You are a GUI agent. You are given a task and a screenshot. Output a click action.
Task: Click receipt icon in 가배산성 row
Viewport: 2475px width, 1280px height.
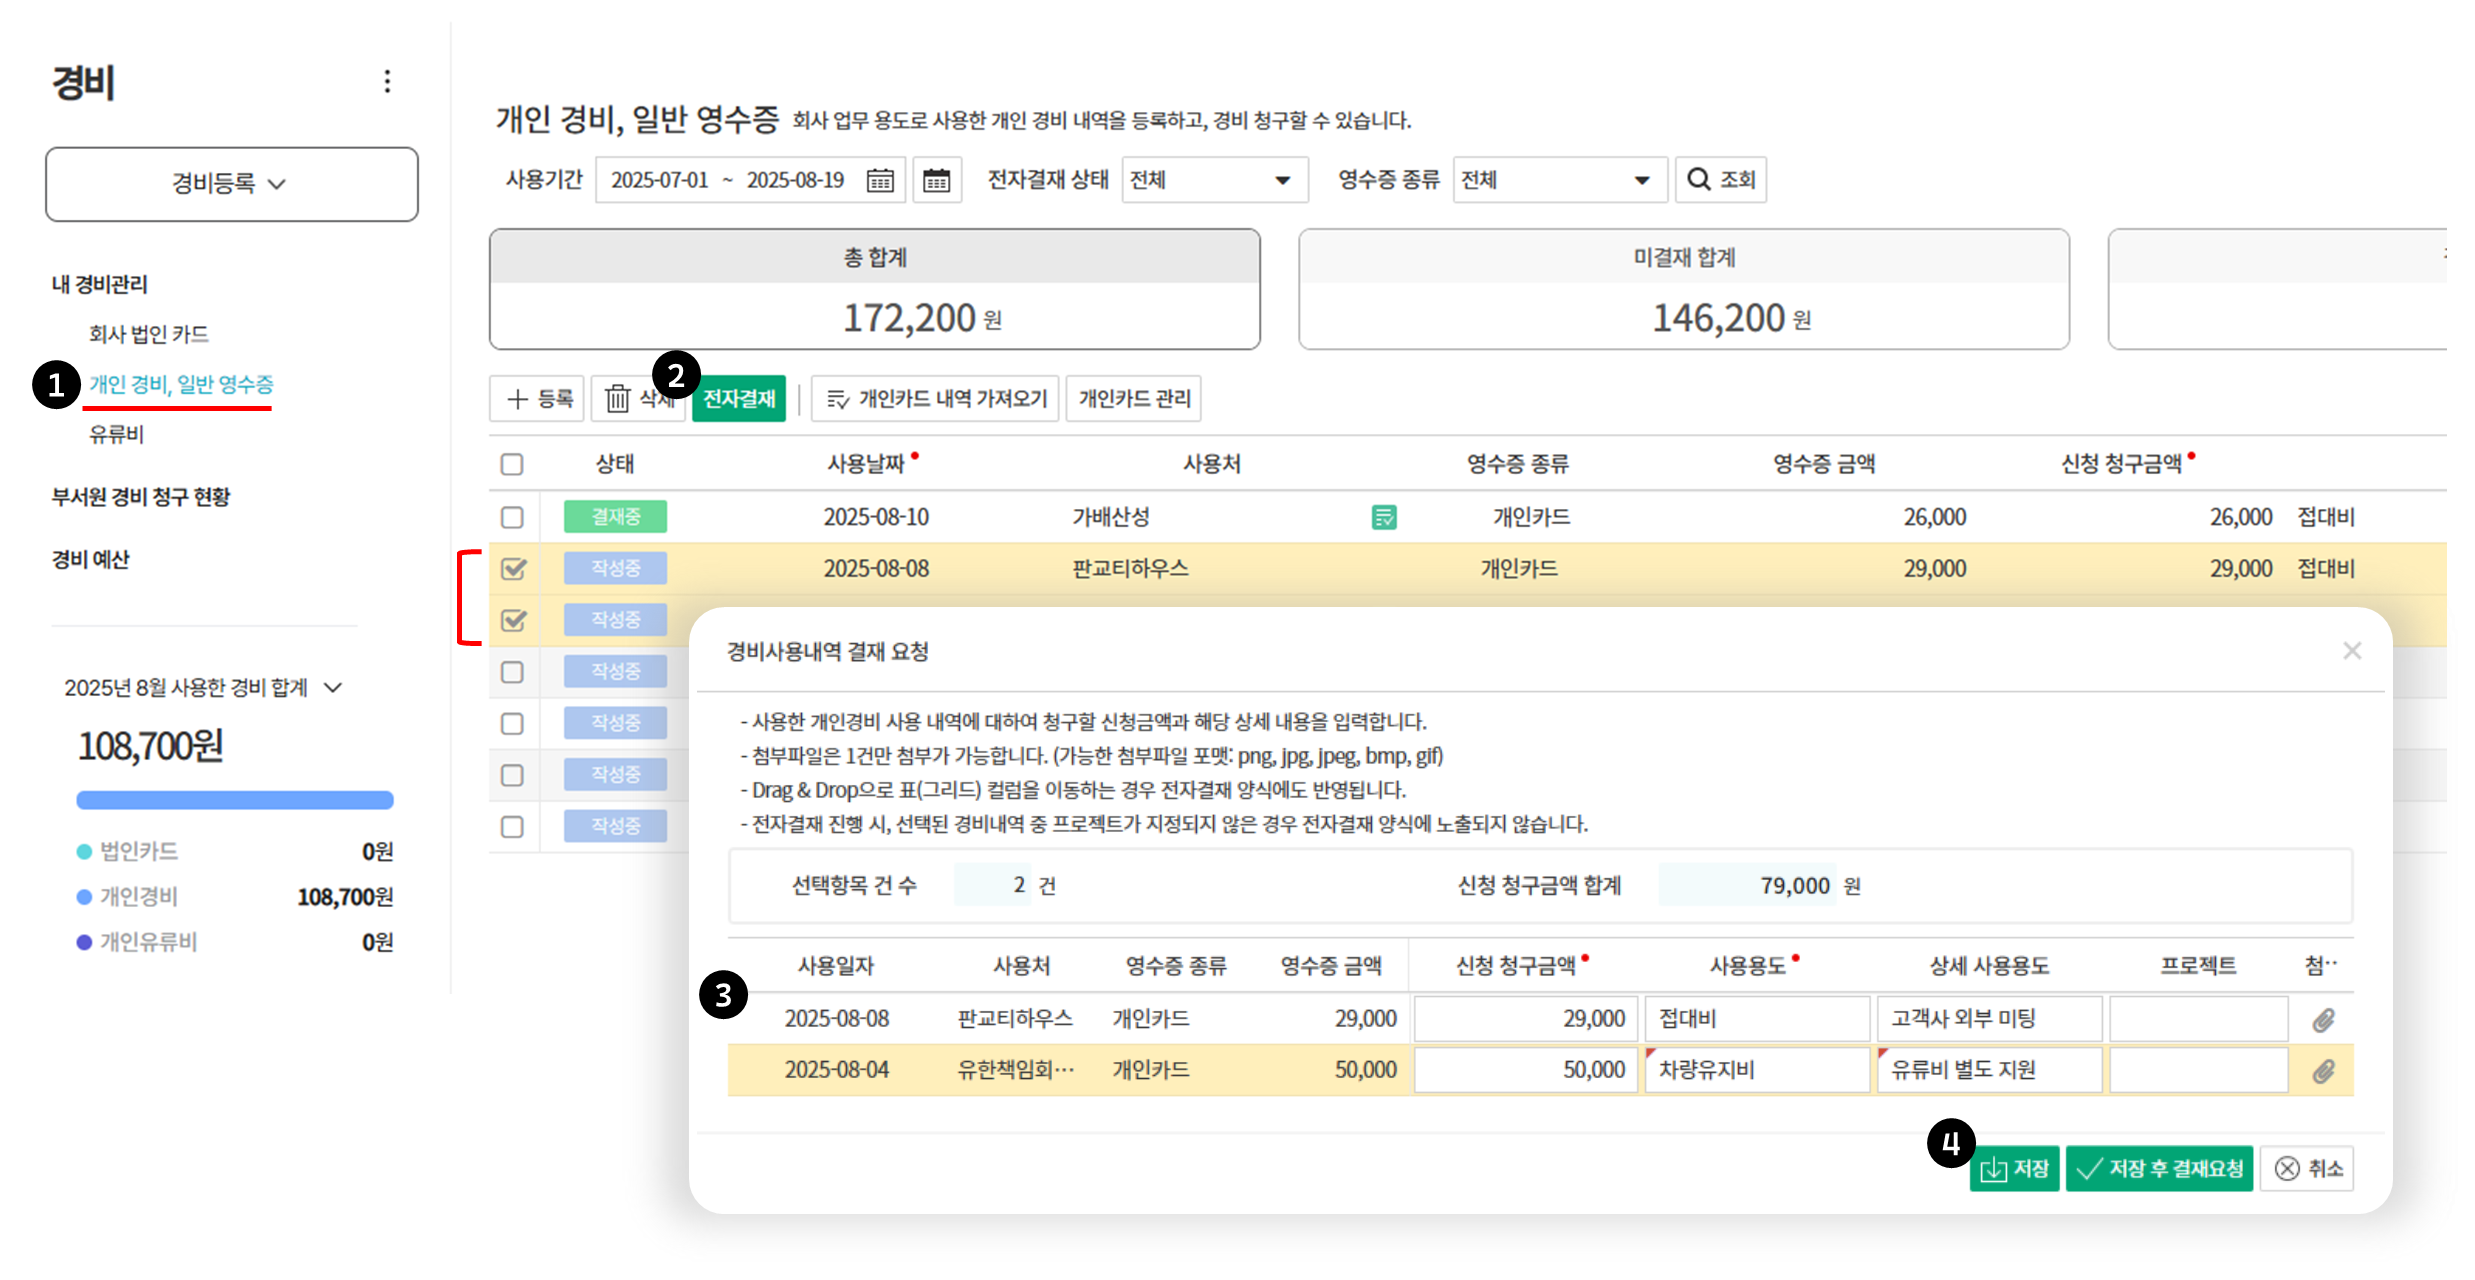[1384, 517]
